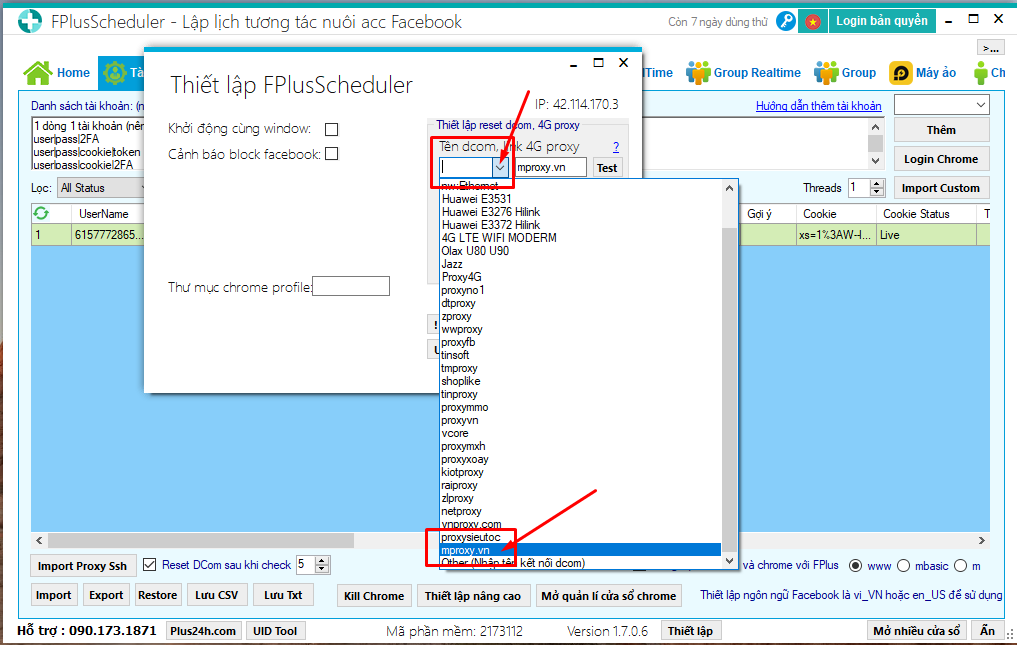Click the Export button
This screenshot has height=645, width=1017.
pyautogui.click(x=106, y=595)
